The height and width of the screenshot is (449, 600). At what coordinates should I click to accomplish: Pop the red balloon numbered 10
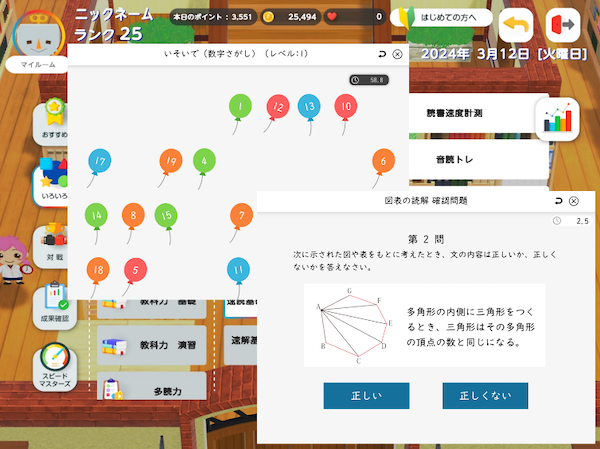pyautogui.click(x=345, y=105)
